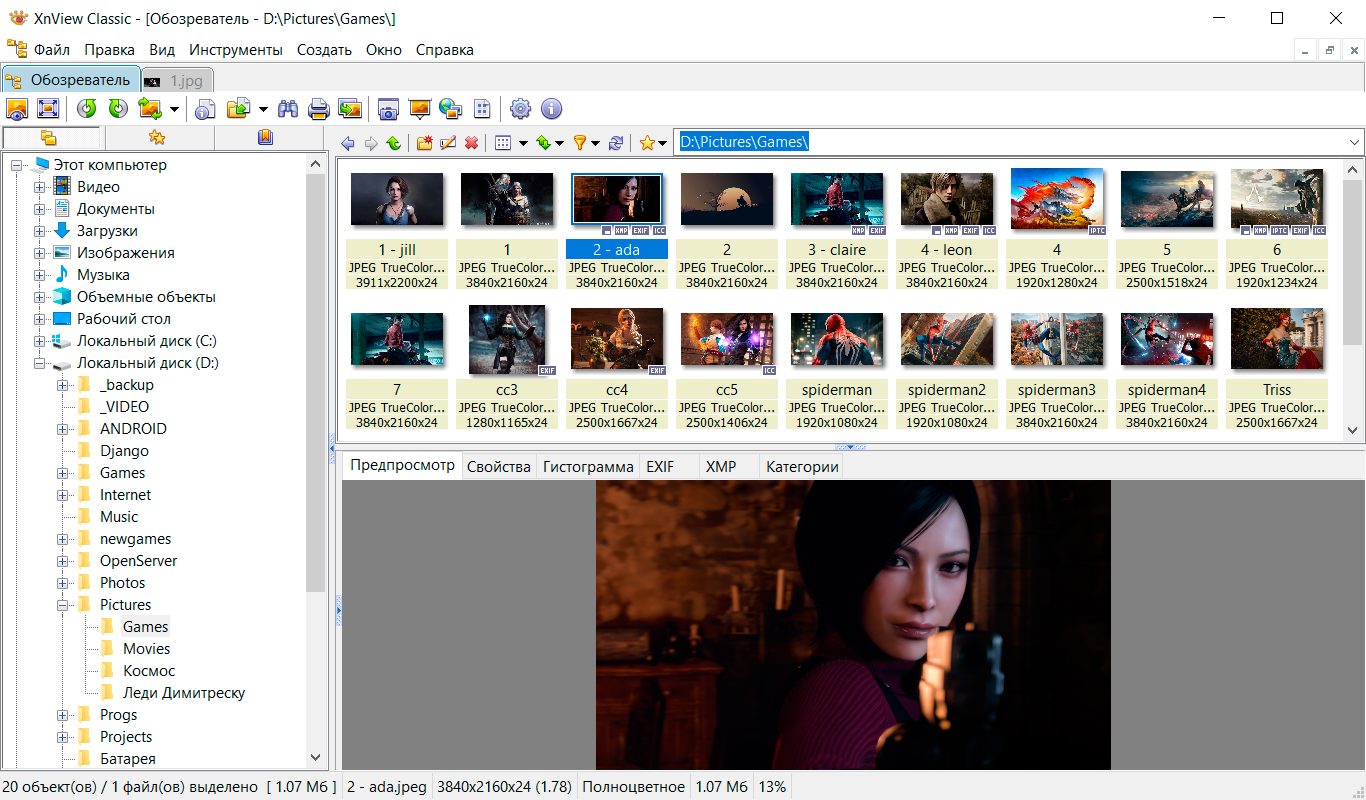Switch to the Свойства tab
This screenshot has height=800, width=1366.
(499, 467)
